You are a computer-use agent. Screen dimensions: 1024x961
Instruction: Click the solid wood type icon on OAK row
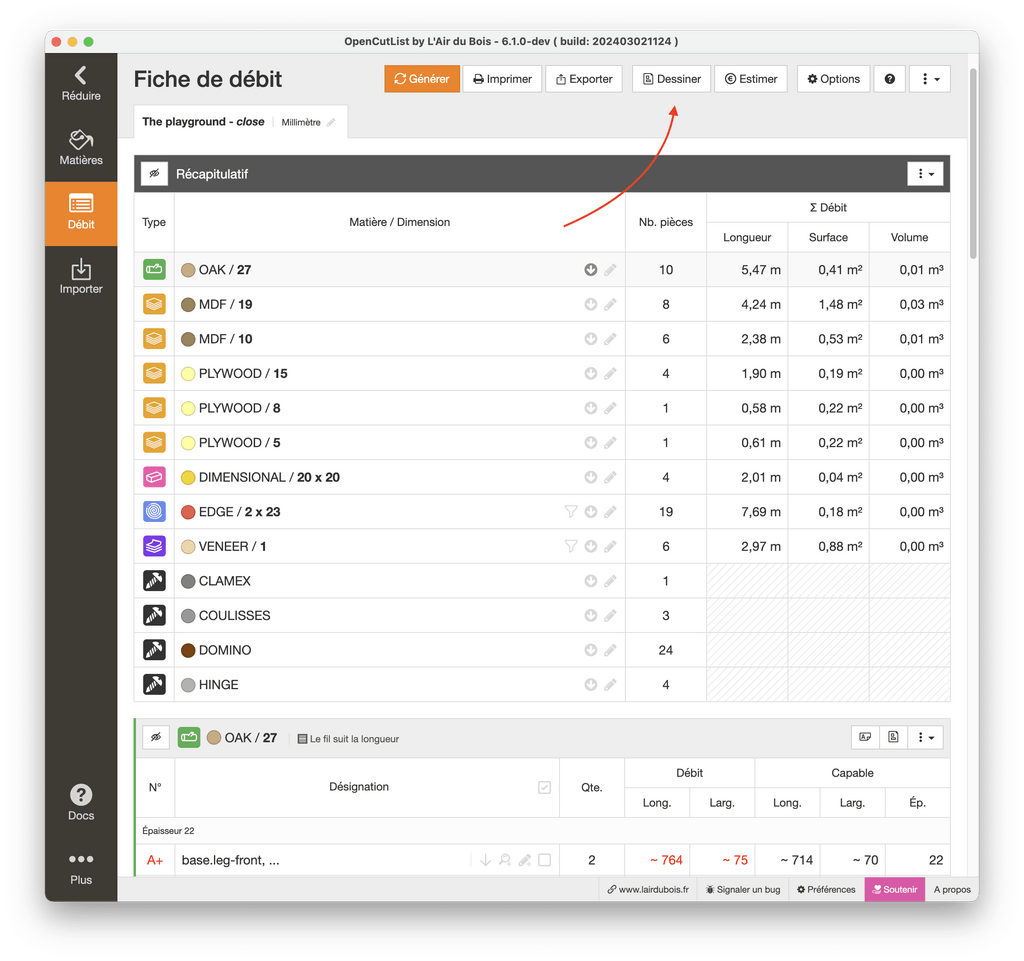(154, 270)
